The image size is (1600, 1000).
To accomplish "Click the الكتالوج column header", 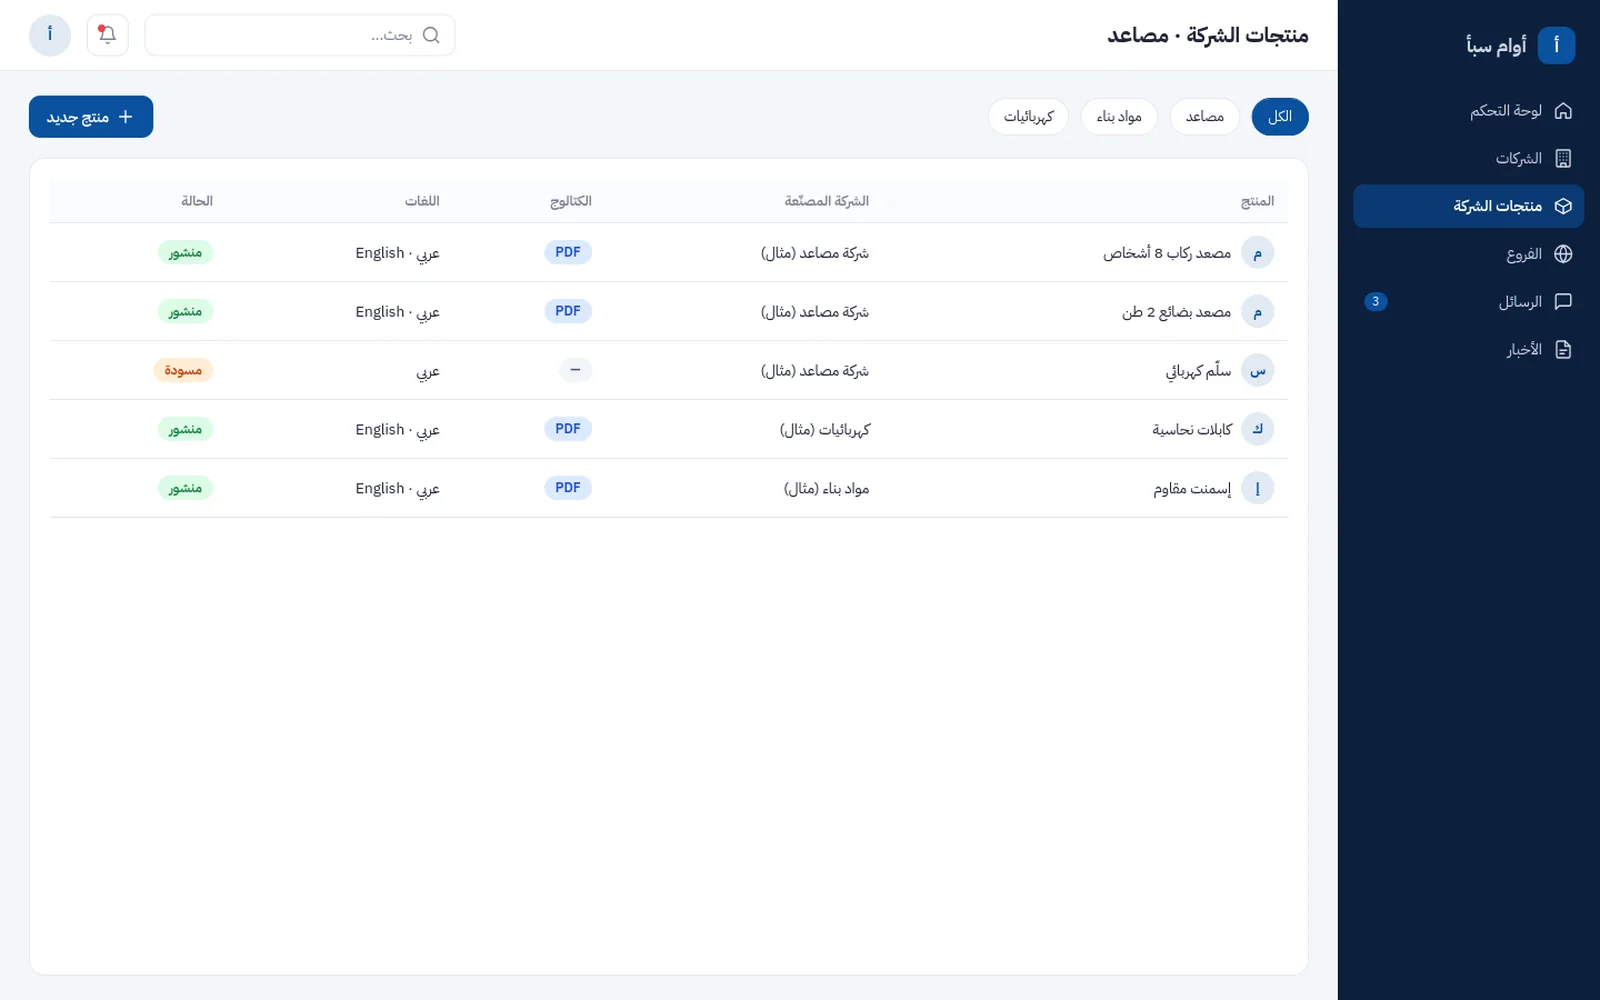I will click(571, 201).
